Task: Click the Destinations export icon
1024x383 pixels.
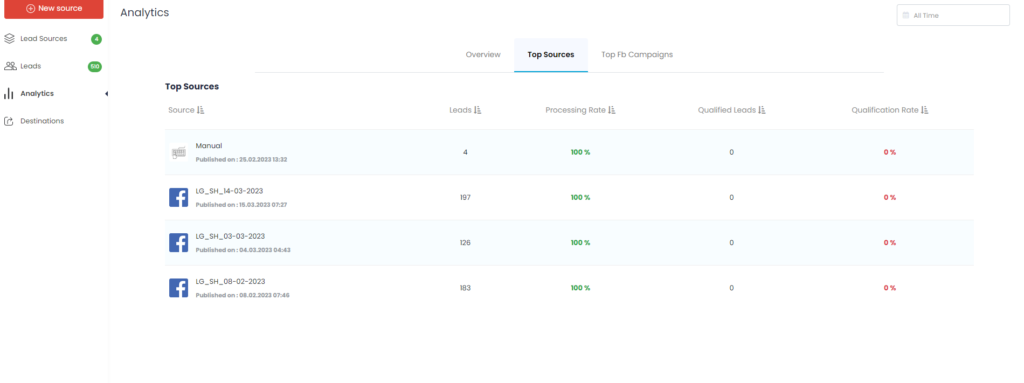Action: 9,121
